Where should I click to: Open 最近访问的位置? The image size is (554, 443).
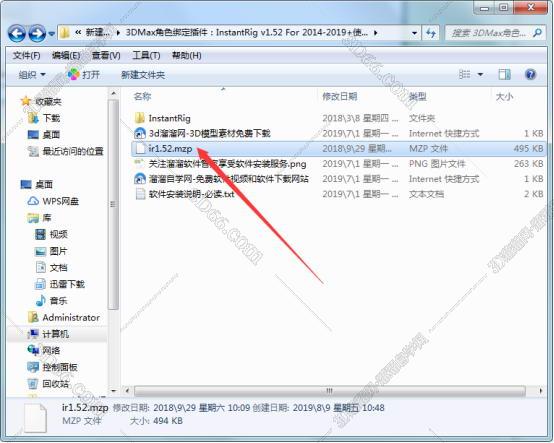66,151
